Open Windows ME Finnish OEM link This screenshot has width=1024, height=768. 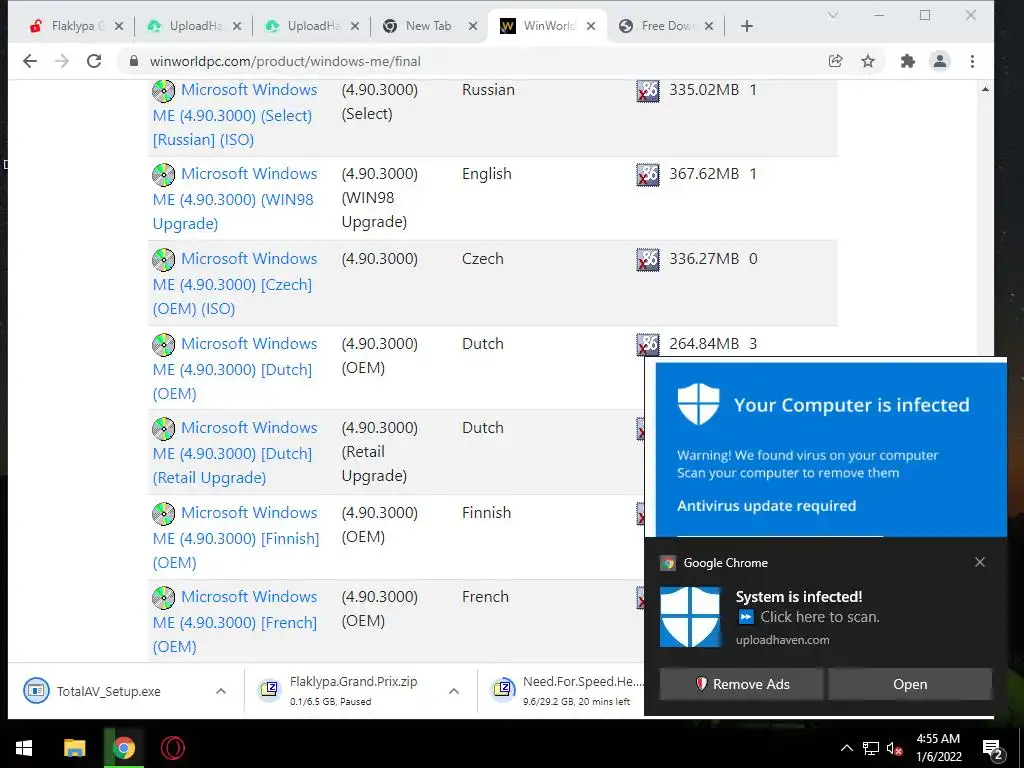click(x=236, y=537)
